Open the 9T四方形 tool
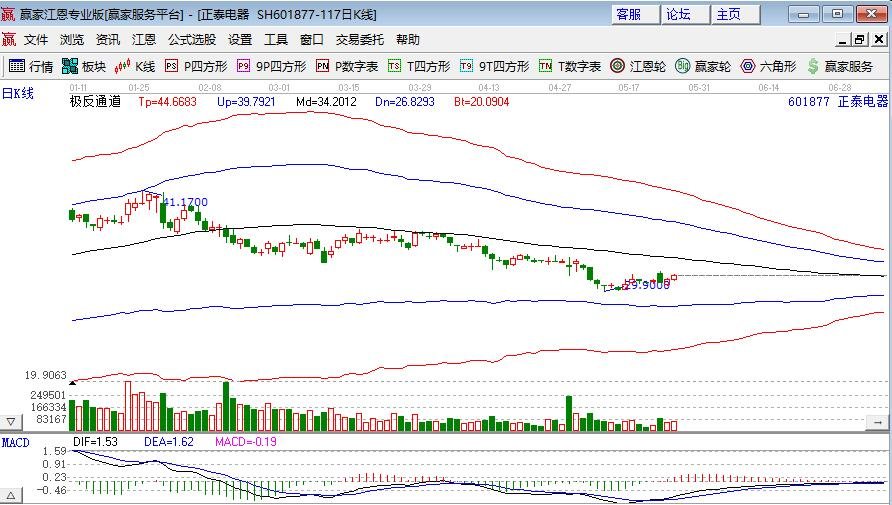Viewport: 892px width, 505px height. 494,67
